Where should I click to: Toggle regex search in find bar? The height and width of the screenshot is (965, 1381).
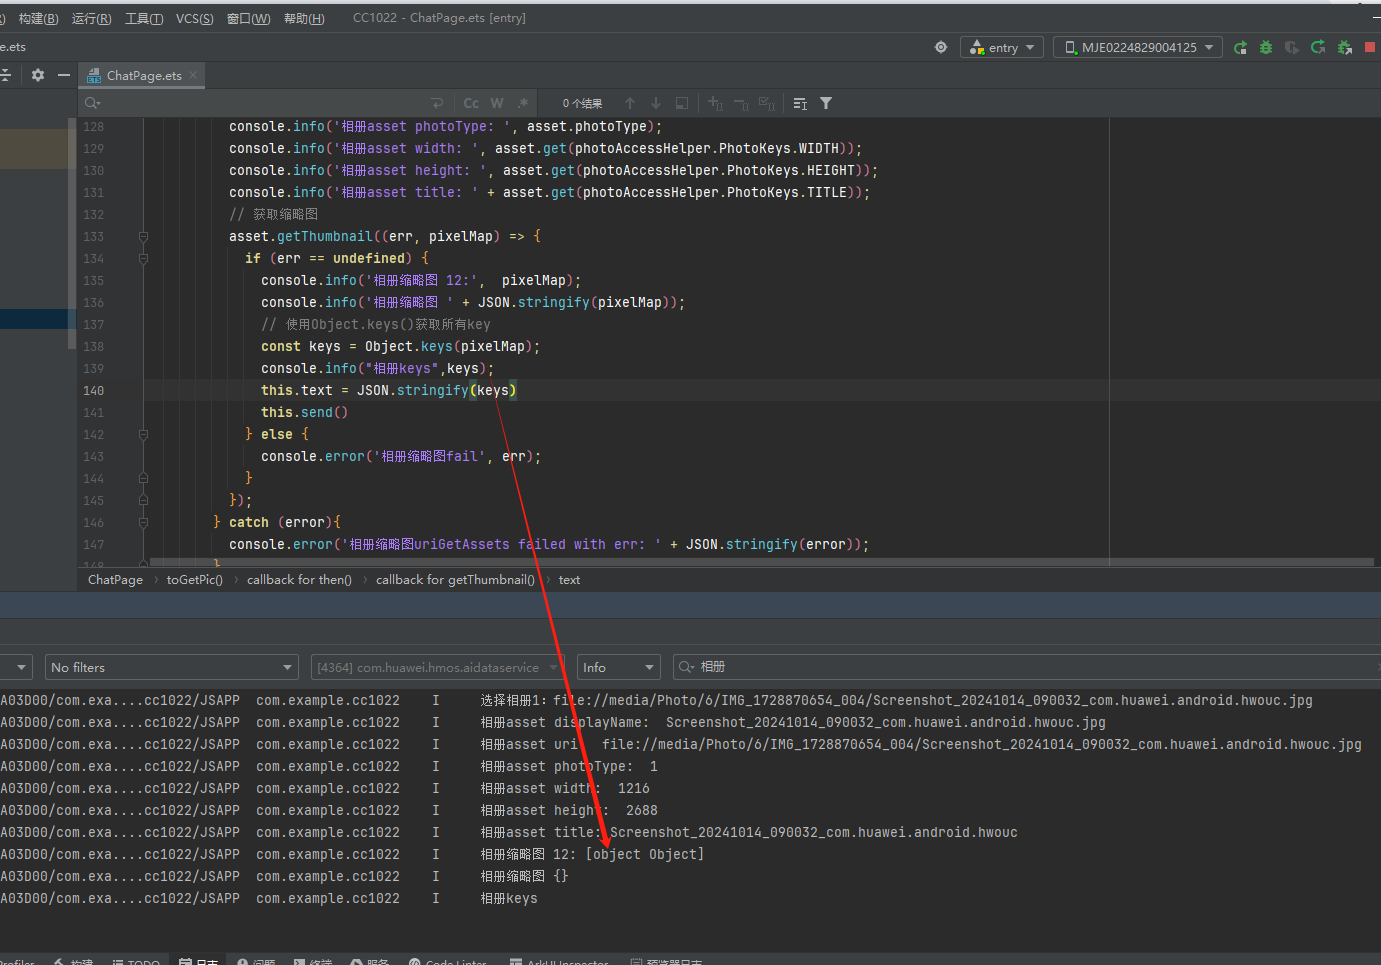click(523, 103)
